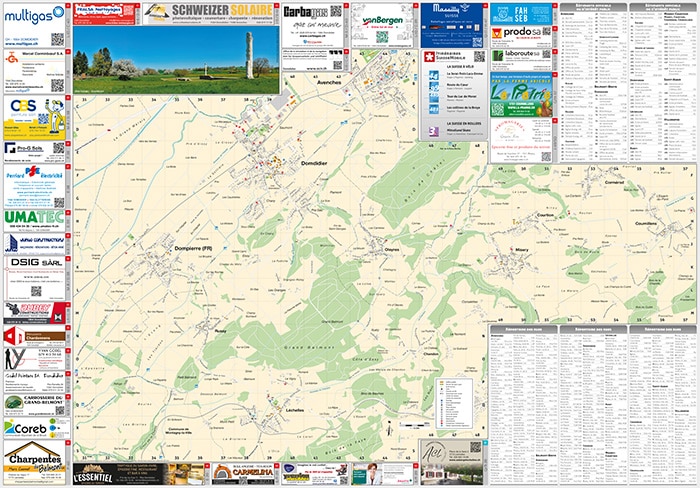Click the Courtion label on the map
Image resolution: width=700 pixels, height=488 pixels.
click(545, 215)
